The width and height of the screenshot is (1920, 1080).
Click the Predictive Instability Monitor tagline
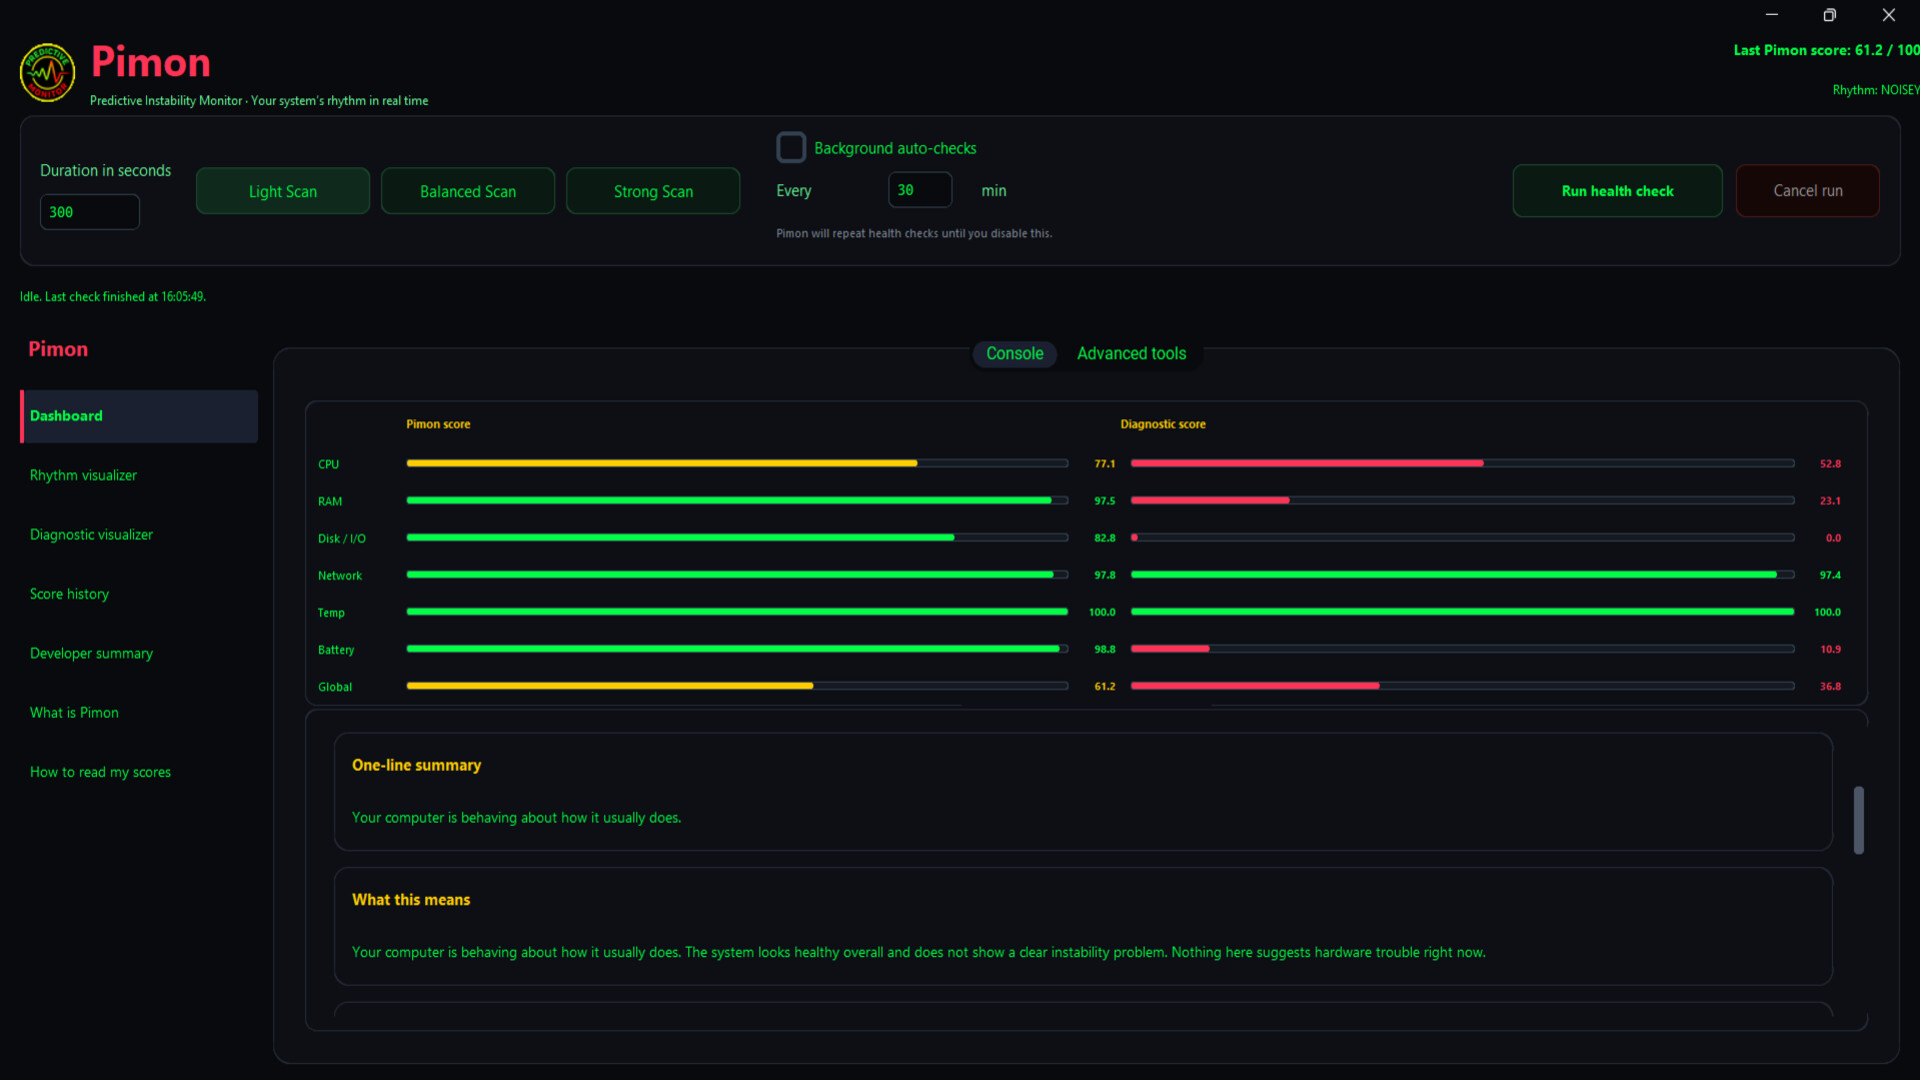point(259,101)
